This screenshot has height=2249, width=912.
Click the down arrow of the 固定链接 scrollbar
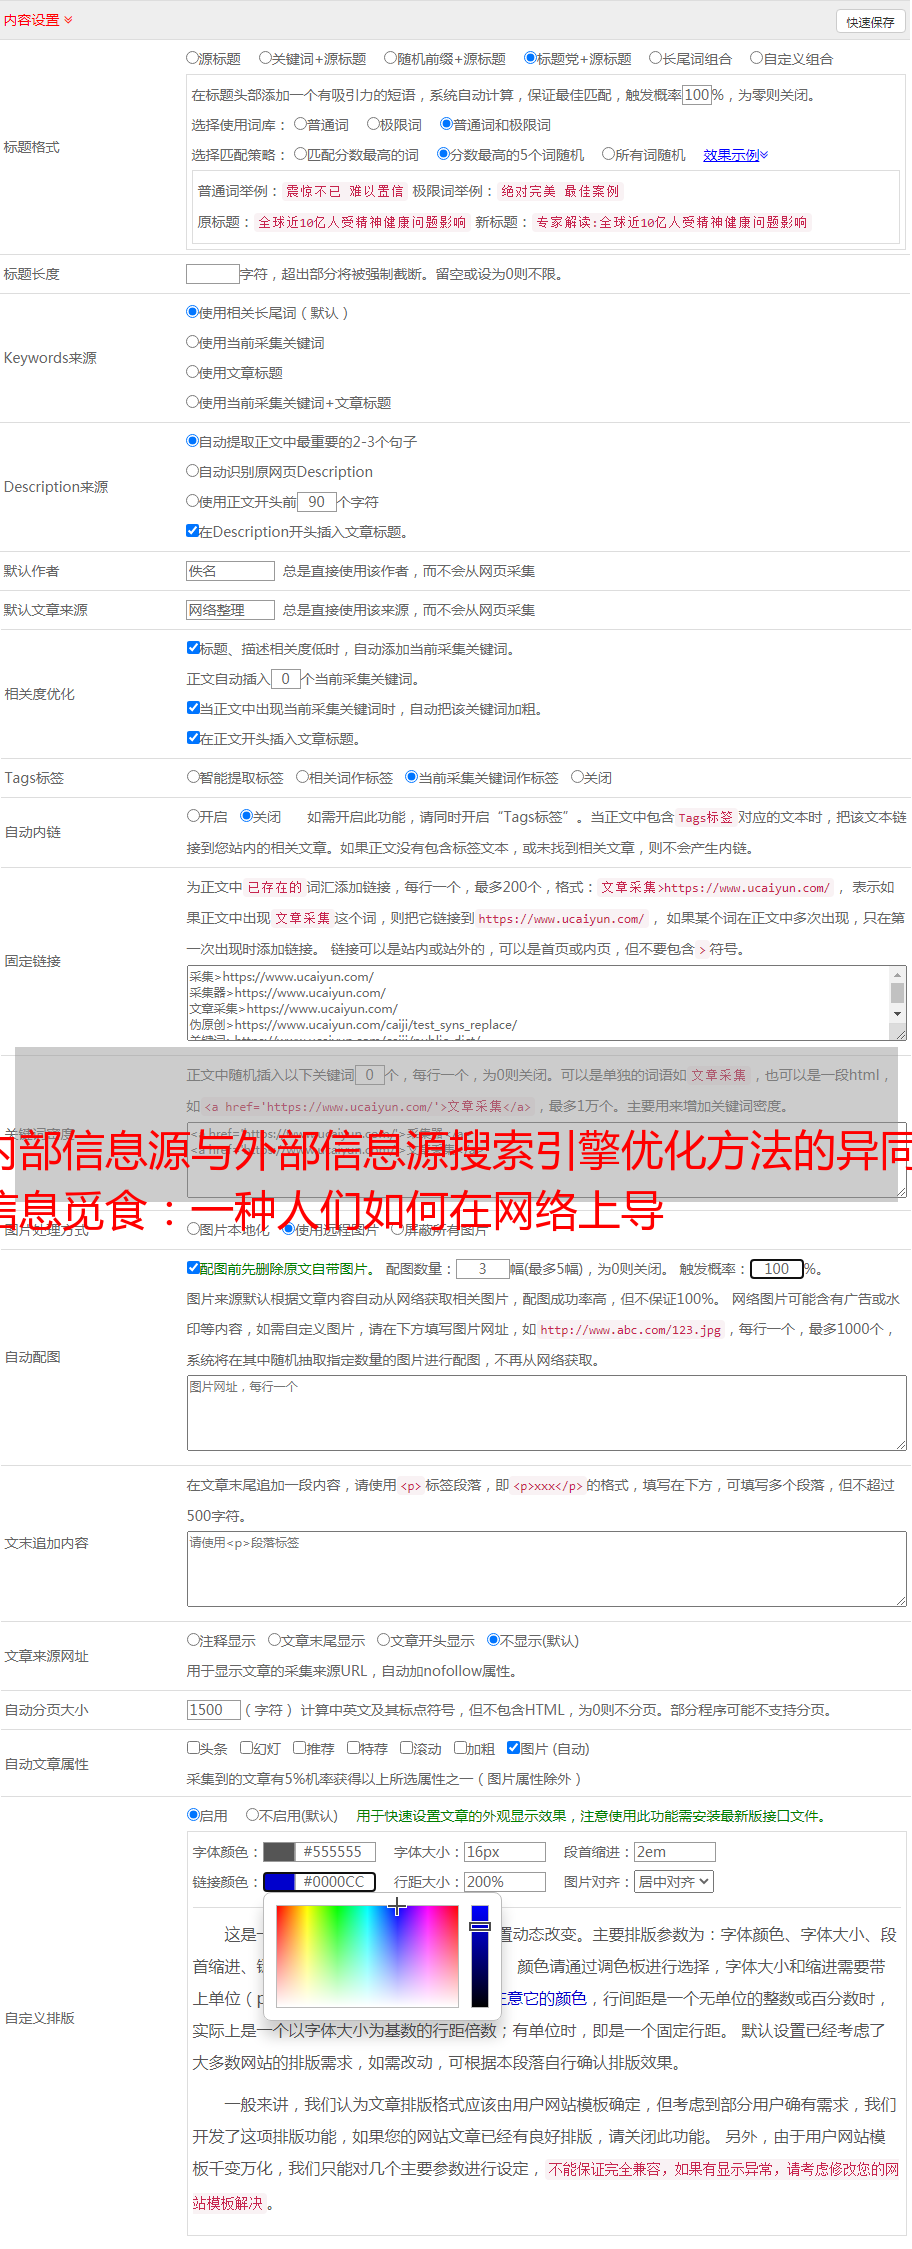[898, 1014]
